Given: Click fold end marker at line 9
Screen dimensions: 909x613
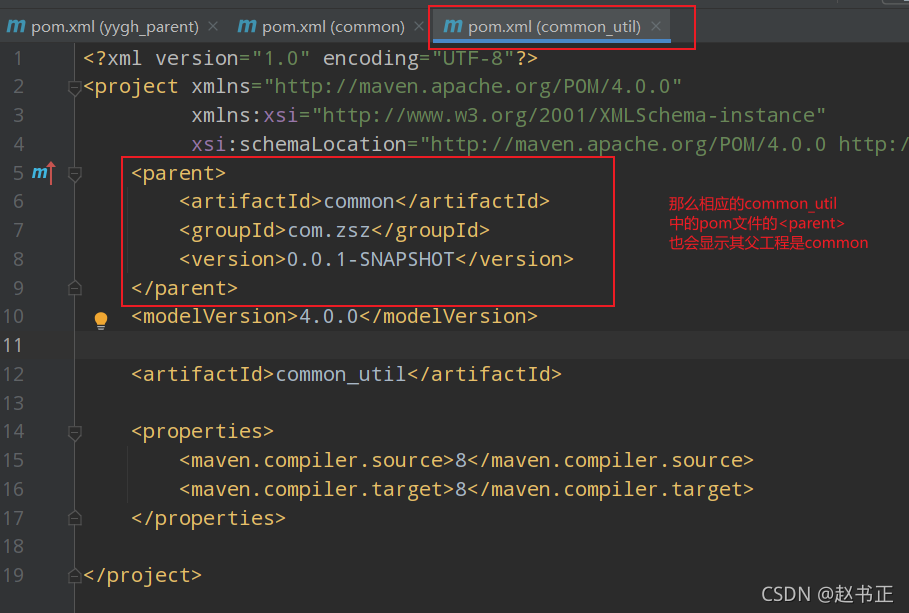Looking at the screenshot, I should pyautogui.click(x=74, y=288).
